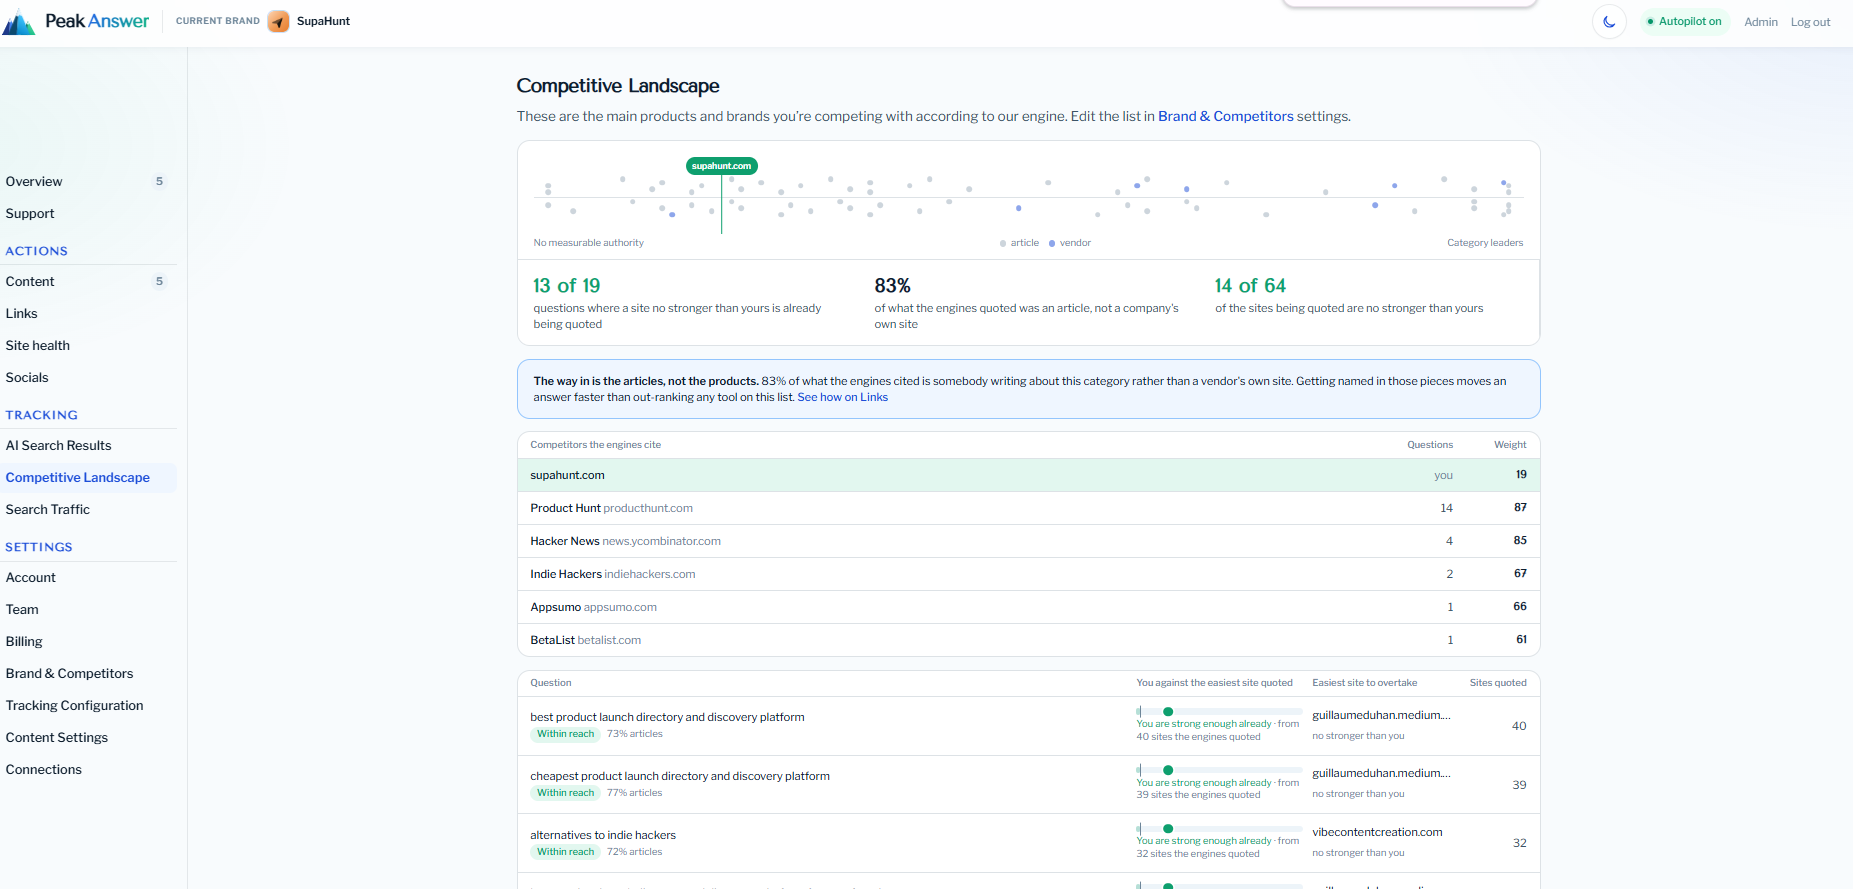Open Brand & Competitors in the sidebar
Image resolution: width=1853 pixels, height=889 pixels.
(69, 673)
